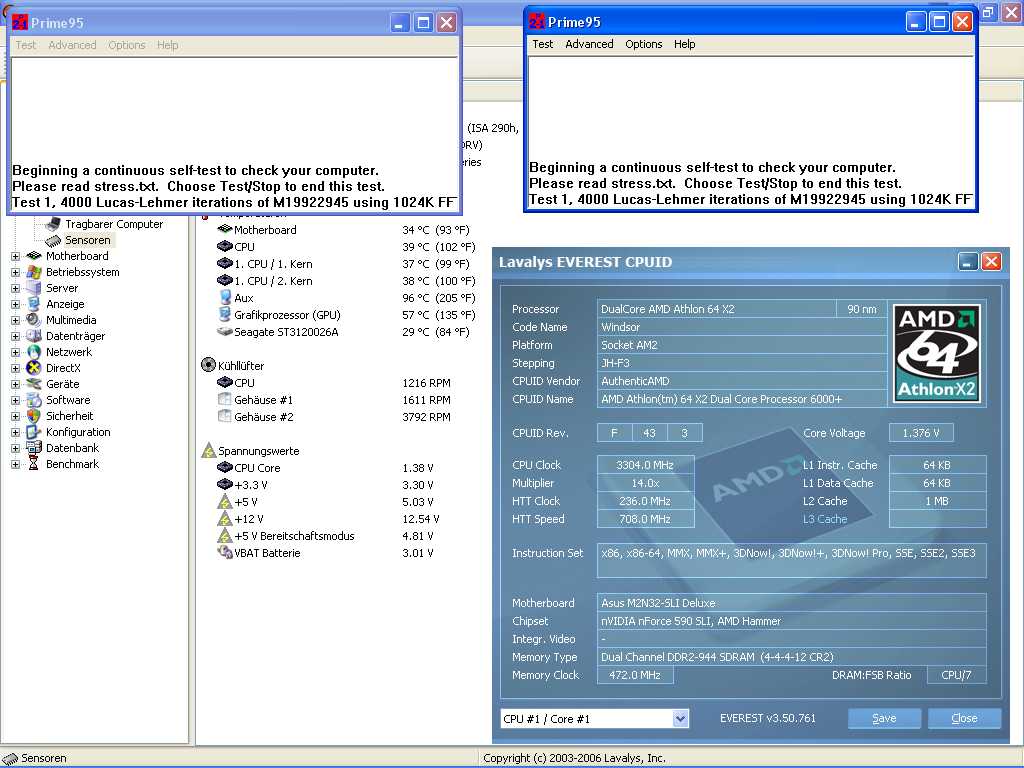
Task: Click the Gehäuse #2 fan icon
Action: pyautogui.click(x=225, y=416)
